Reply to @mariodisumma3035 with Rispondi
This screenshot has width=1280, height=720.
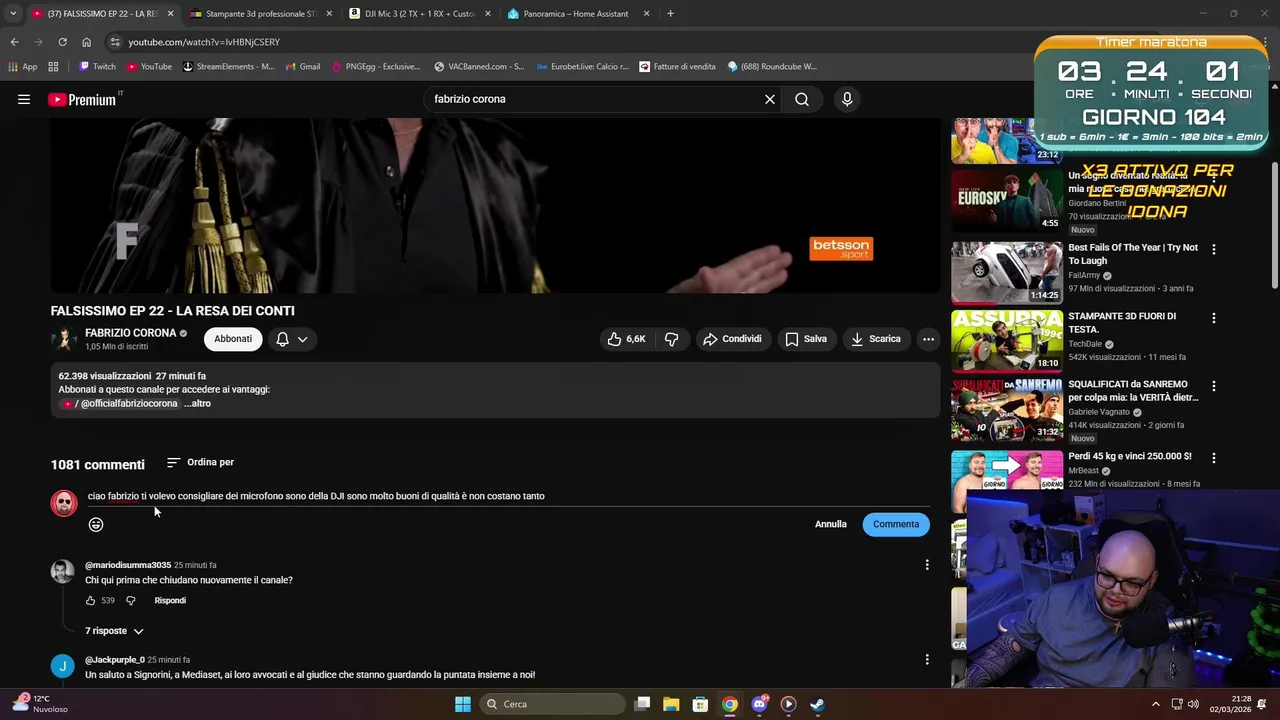[170, 600]
